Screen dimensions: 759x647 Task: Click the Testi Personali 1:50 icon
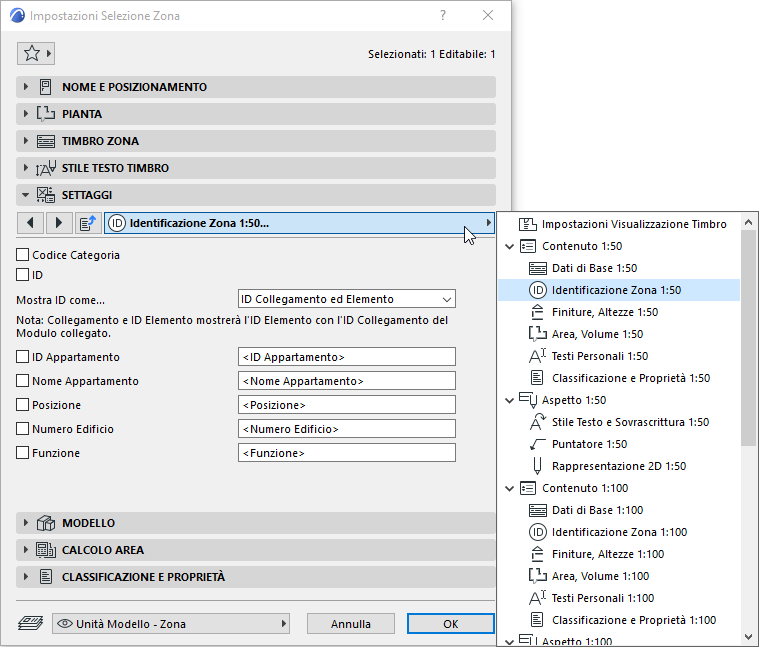[x=538, y=356]
